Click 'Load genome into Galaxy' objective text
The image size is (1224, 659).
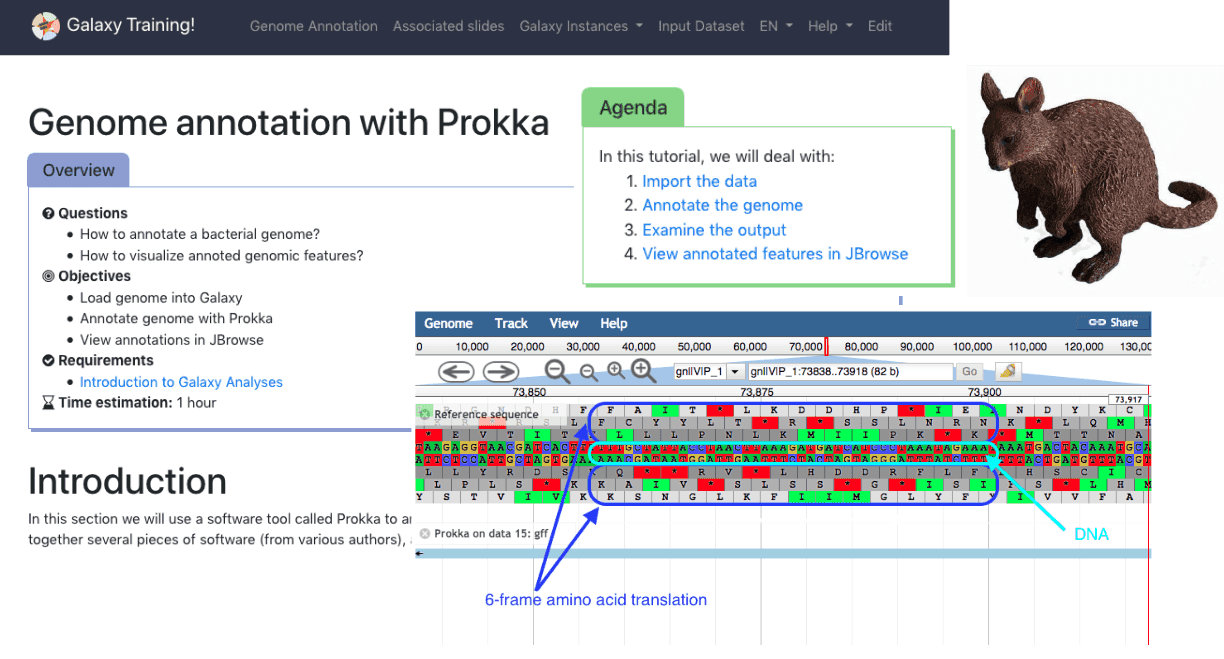click(x=161, y=297)
